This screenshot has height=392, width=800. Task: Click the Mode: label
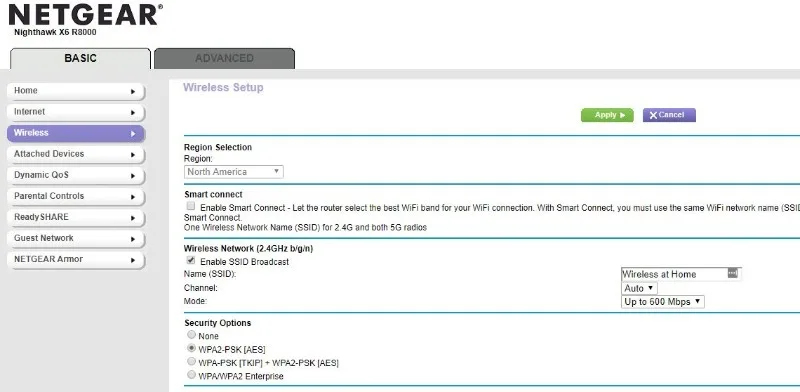[195, 301]
